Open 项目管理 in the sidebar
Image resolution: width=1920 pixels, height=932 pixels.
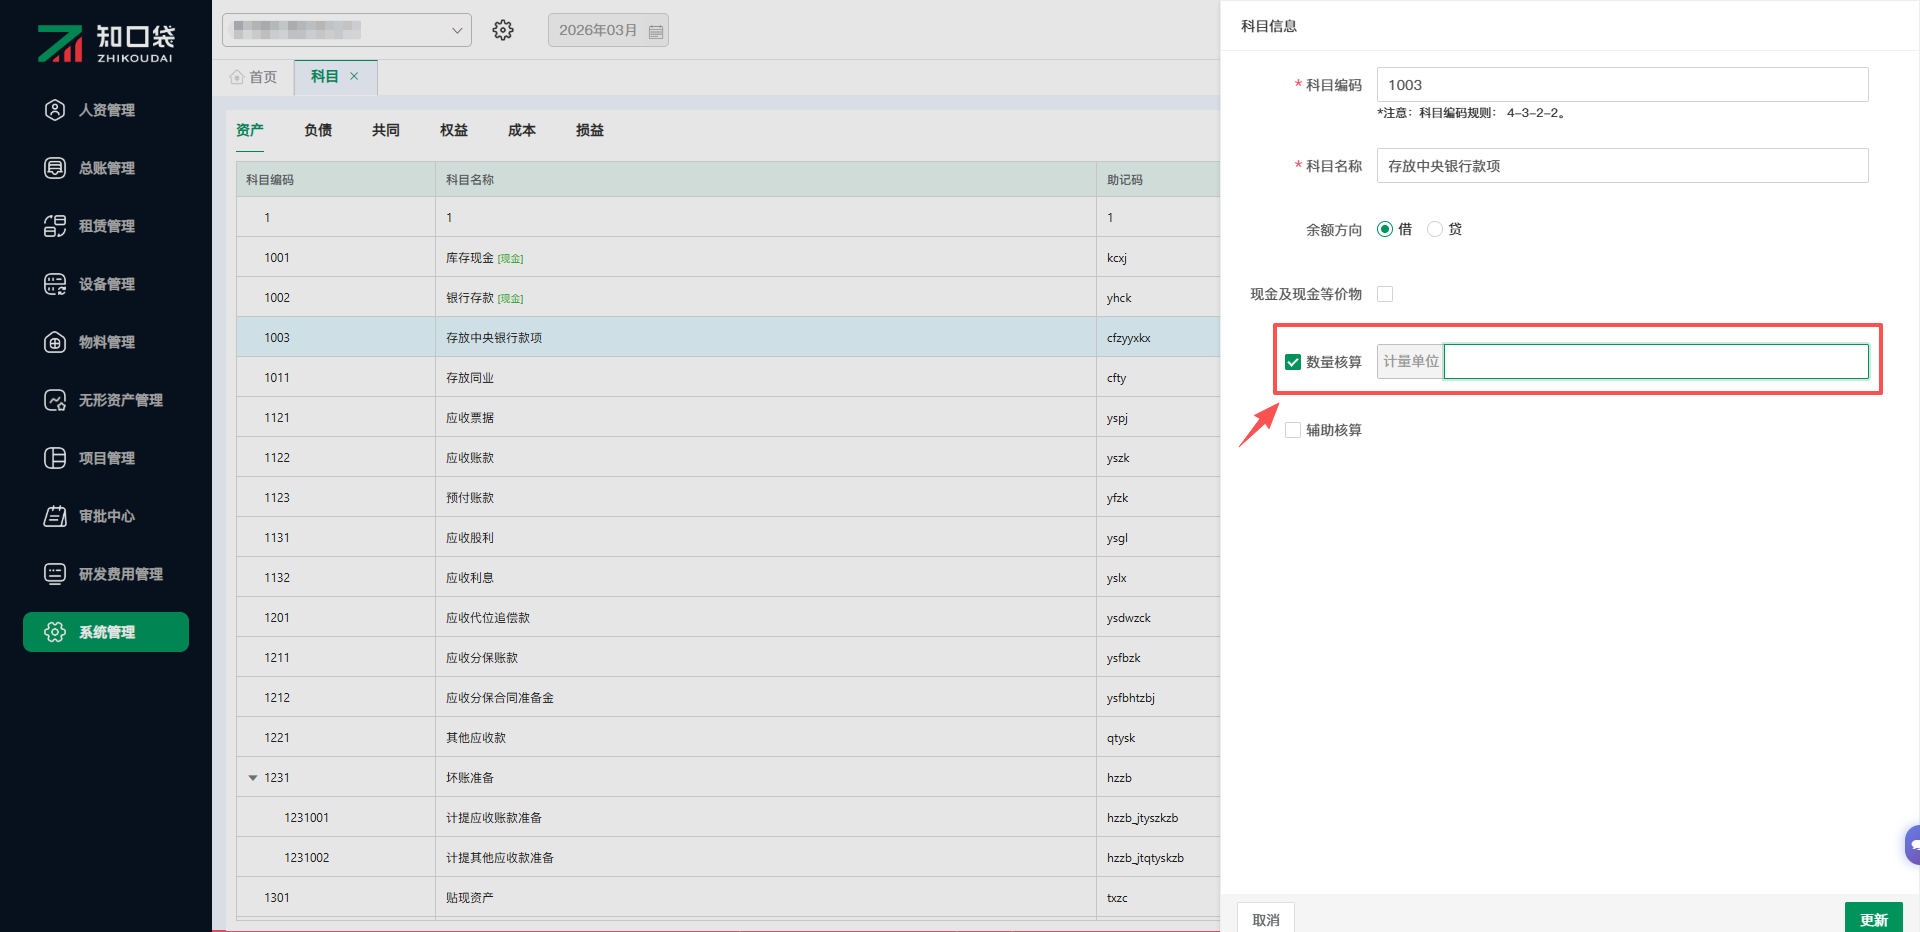(106, 458)
